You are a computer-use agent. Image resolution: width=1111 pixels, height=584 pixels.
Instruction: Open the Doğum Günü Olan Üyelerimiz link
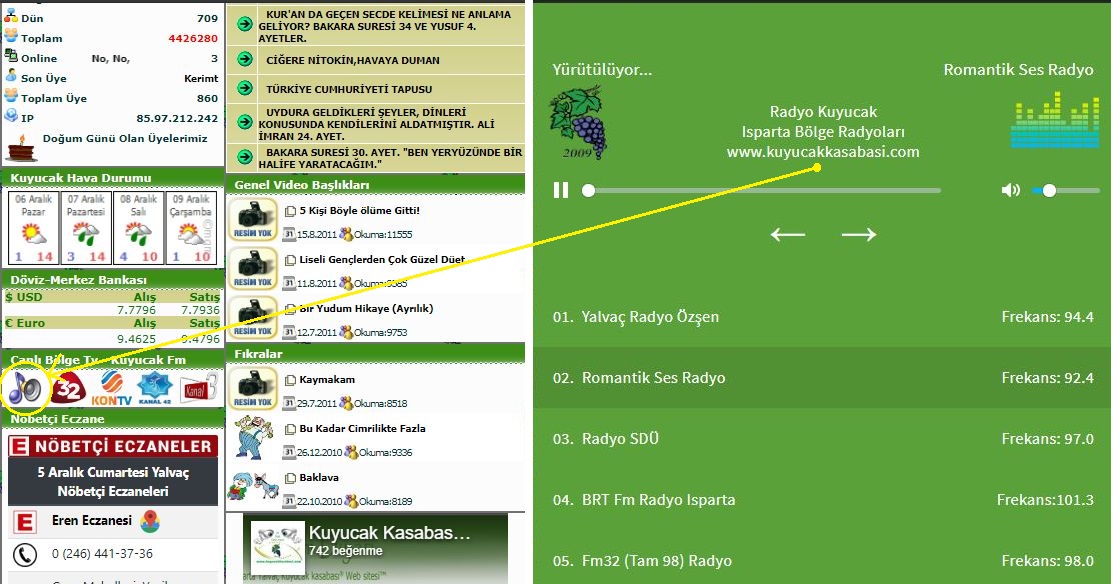coord(125,138)
